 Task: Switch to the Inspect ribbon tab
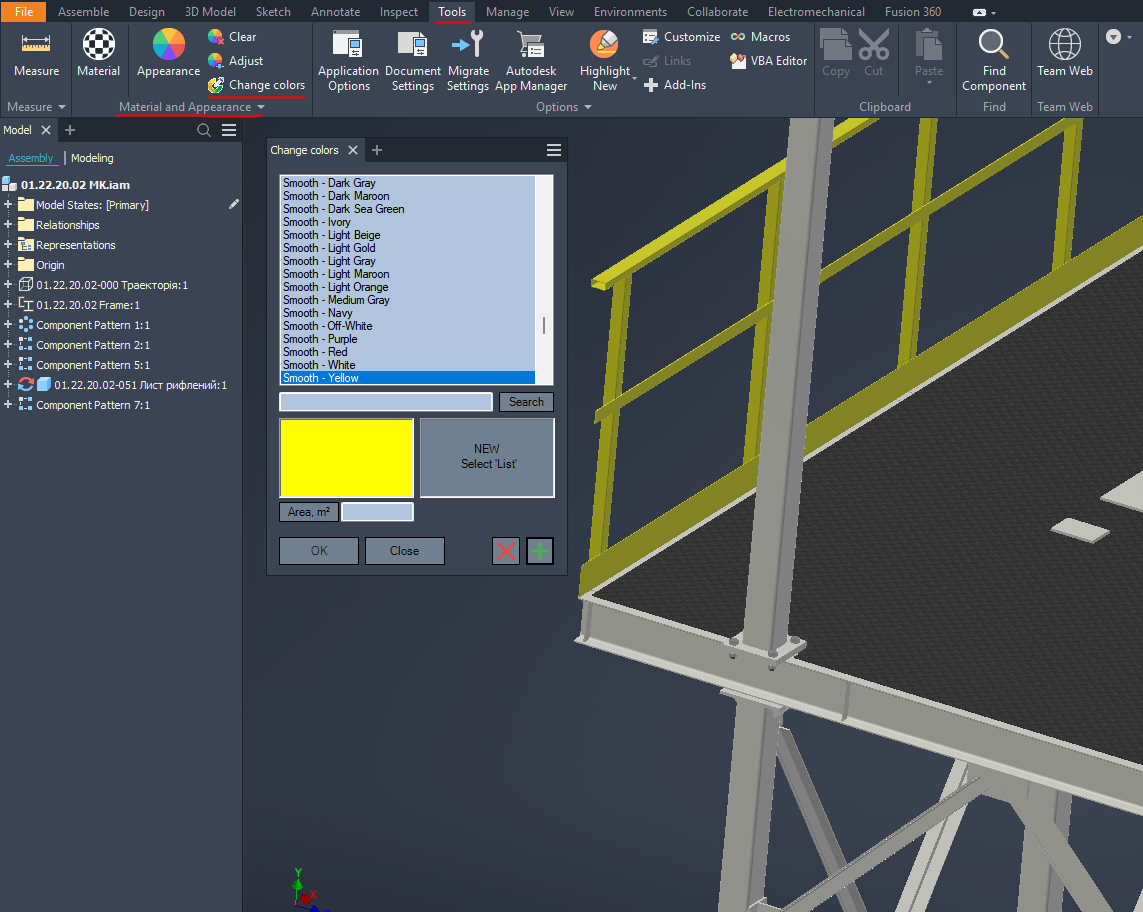point(399,12)
